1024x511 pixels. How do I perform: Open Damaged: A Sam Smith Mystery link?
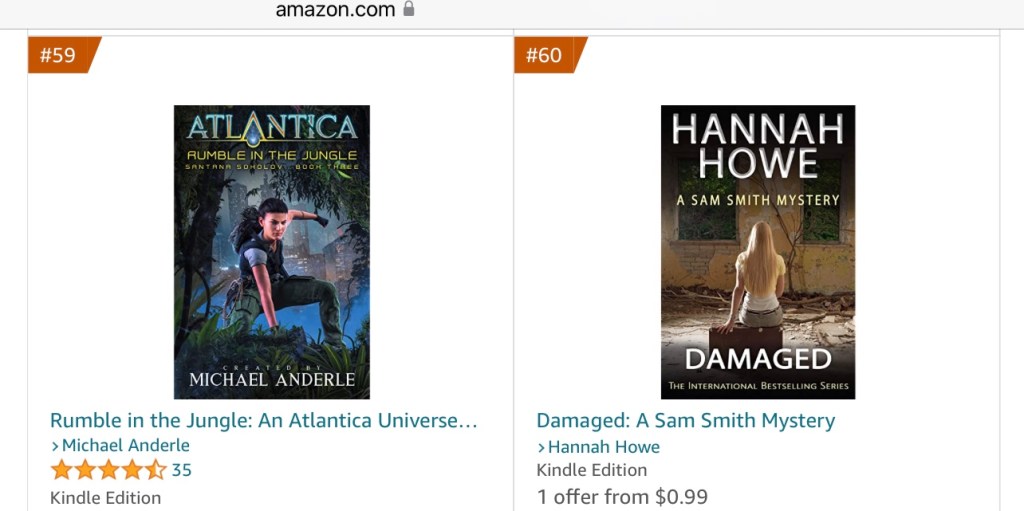coord(686,420)
